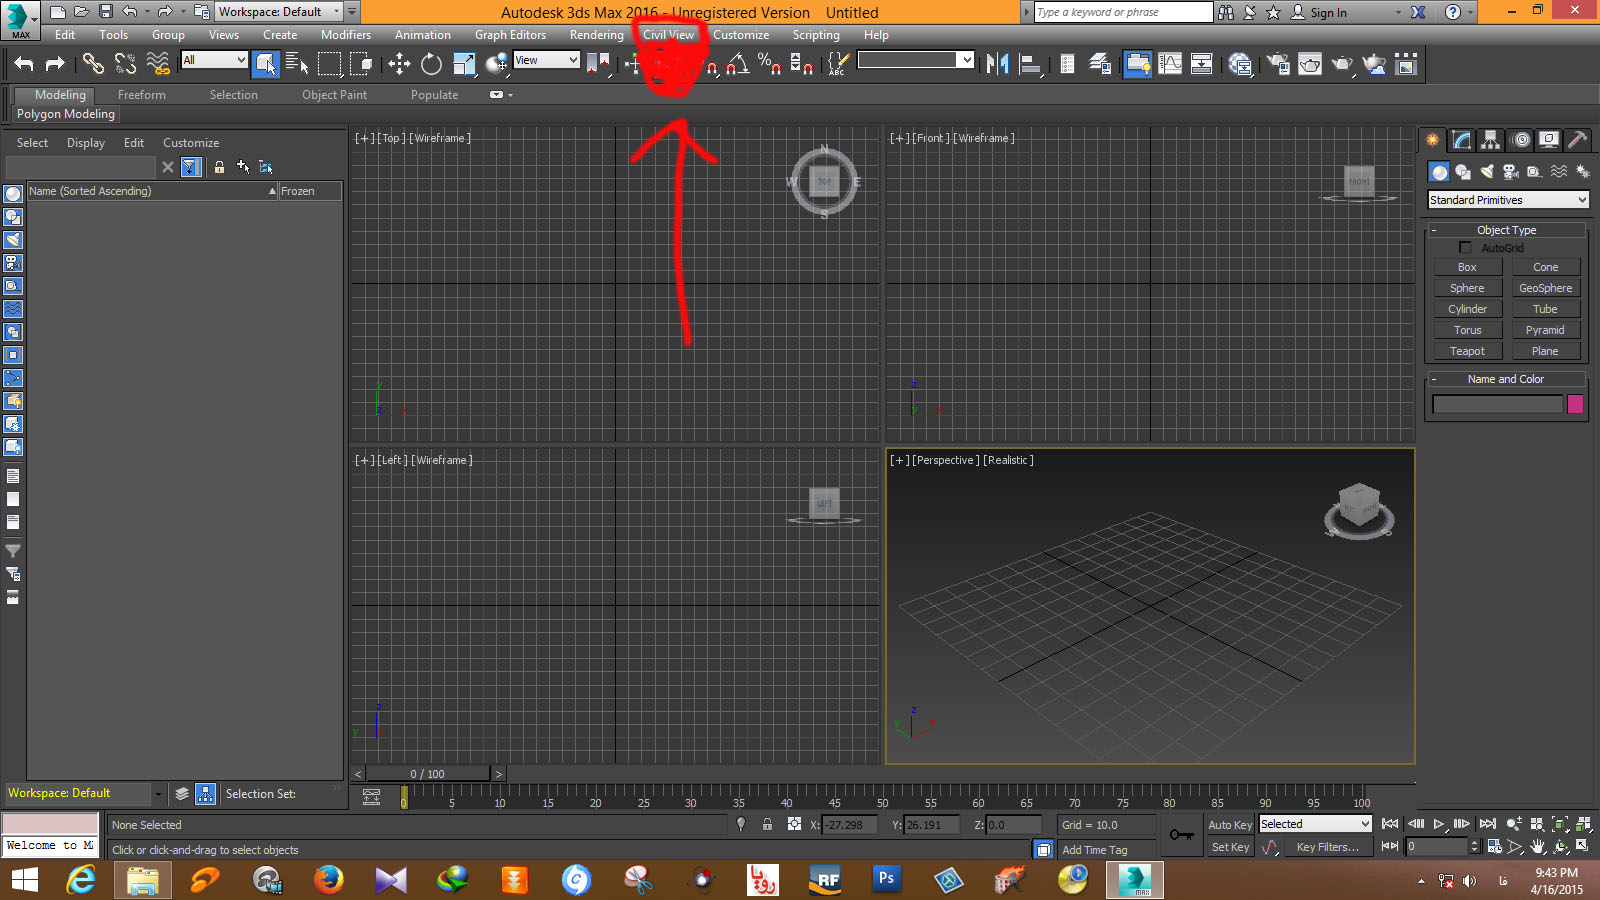Create a Sphere primitive
1600x900 pixels.
[x=1467, y=288]
